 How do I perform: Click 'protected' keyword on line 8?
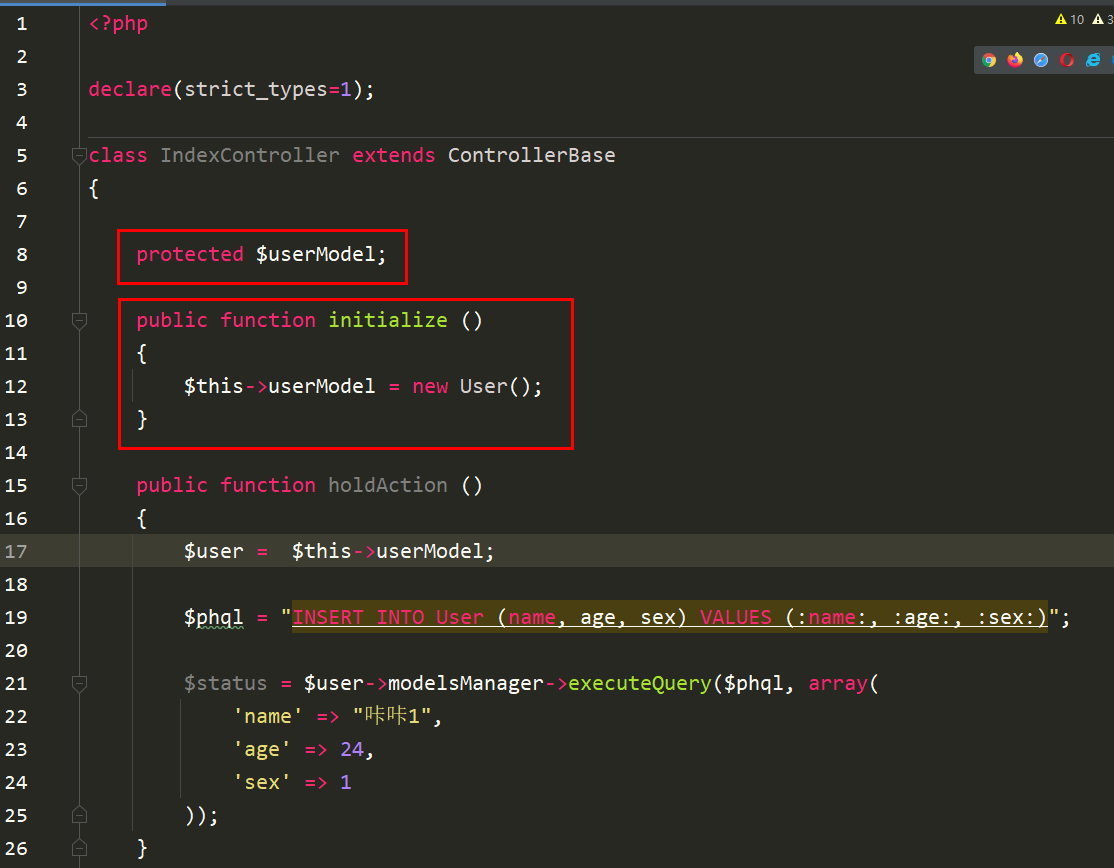coord(190,254)
